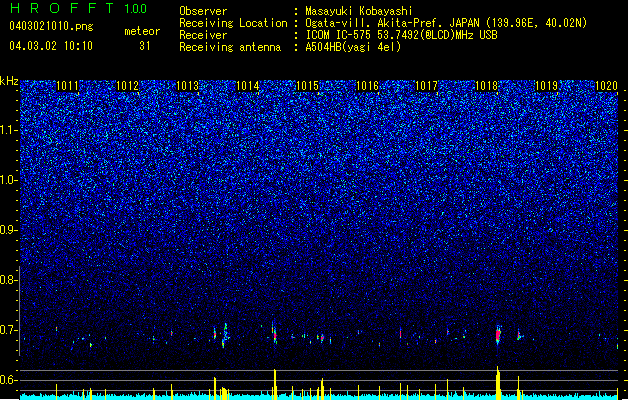Click the 'Receiving antenna' label
Viewport: 629px width, 400px height.
[230, 47]
